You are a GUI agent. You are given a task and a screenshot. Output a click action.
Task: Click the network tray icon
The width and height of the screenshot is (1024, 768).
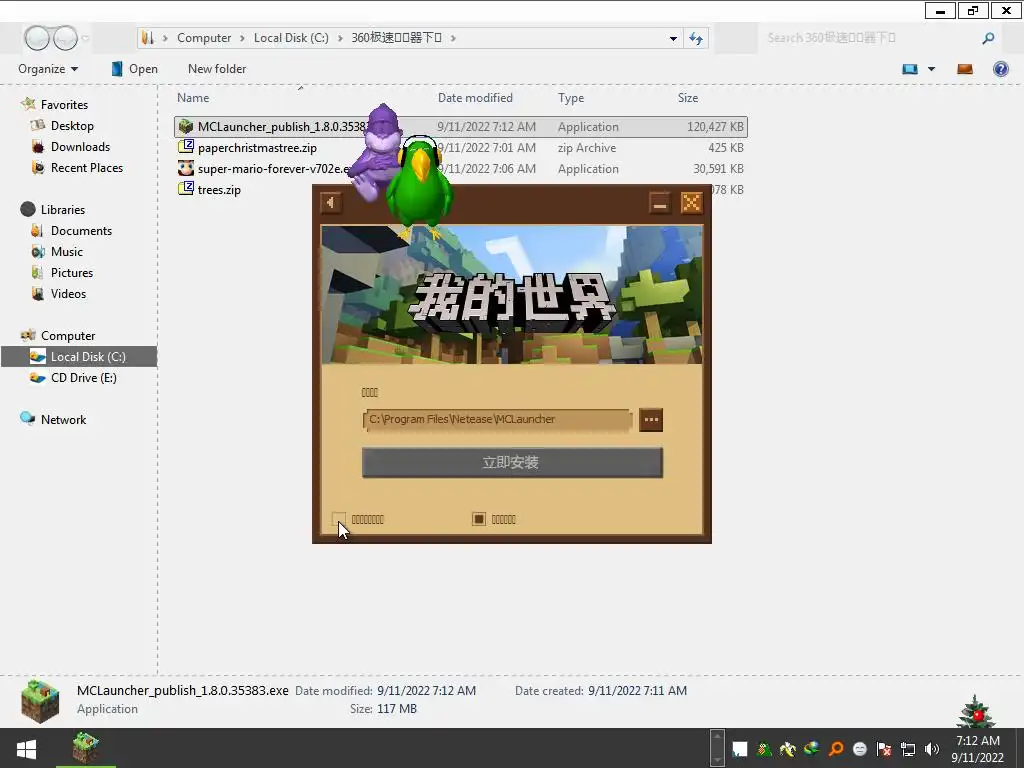pos(908,749)
